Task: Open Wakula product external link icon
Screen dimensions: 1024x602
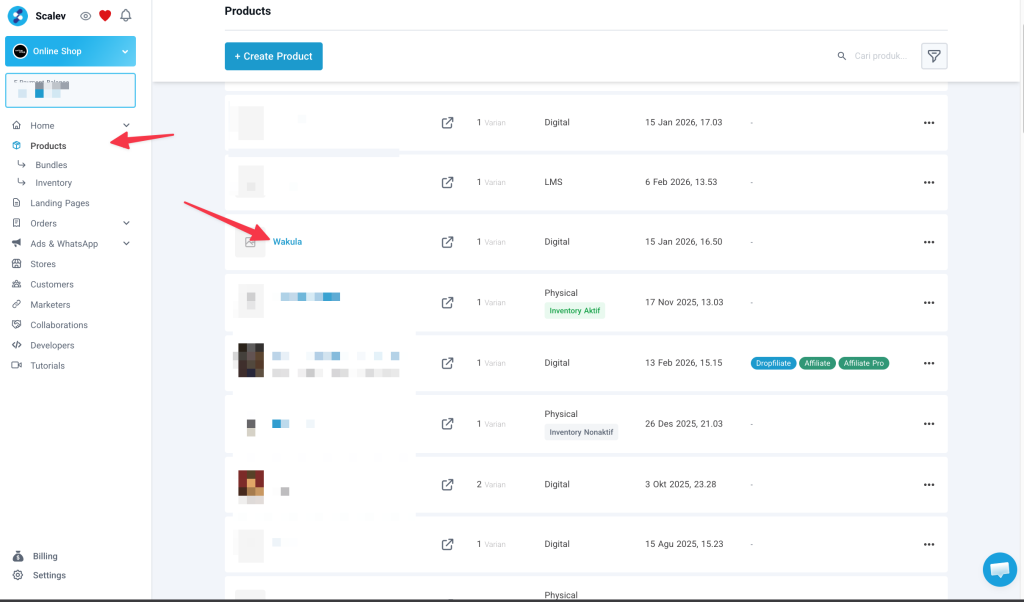Action: click(x=447, y=242)
